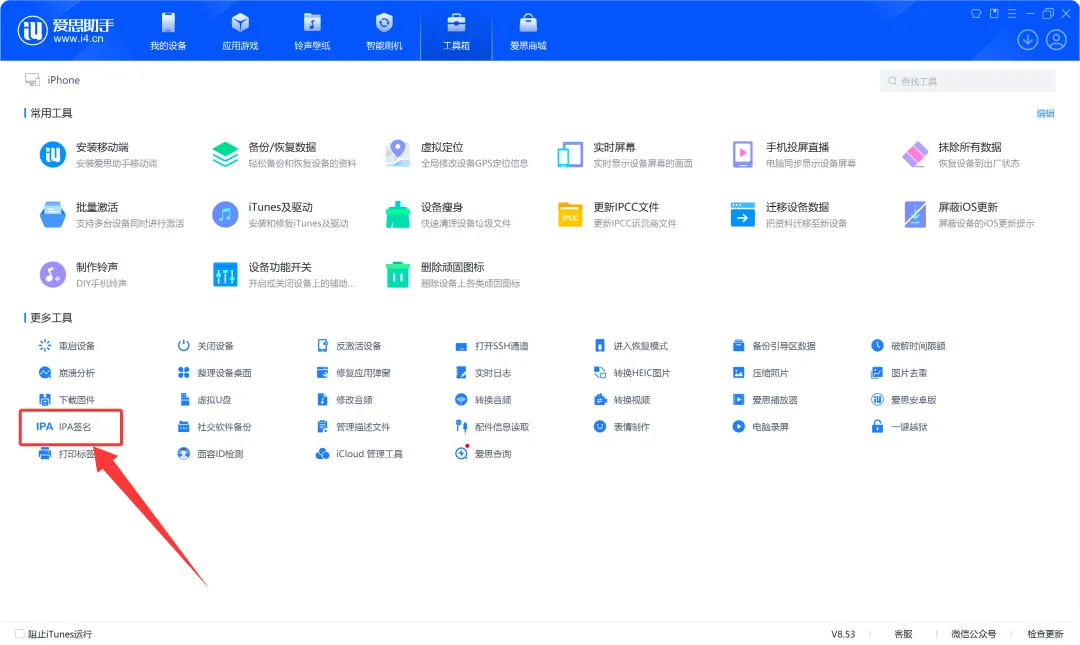
Task: Open 反激活设备 tool
Action: tap(349, 346)
